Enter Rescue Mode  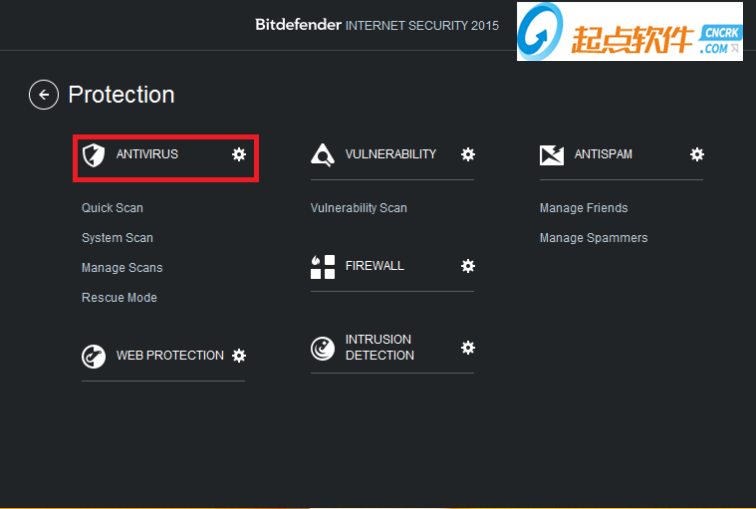[x=119, y=298]
